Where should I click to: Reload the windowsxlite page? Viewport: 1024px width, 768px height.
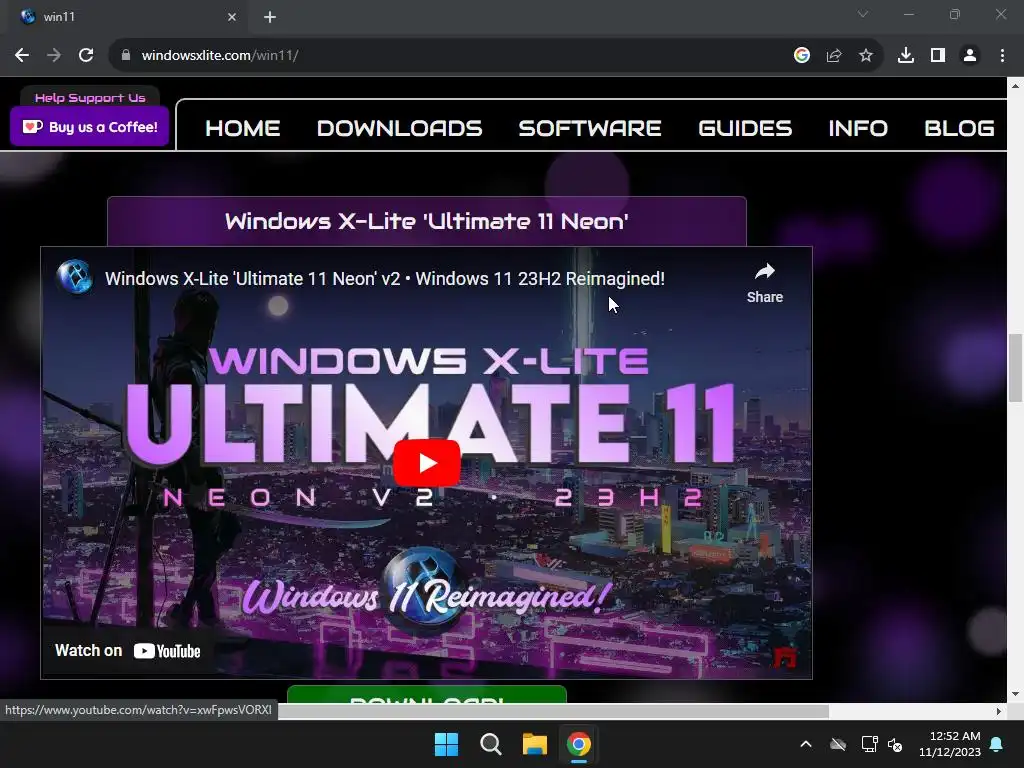coord(86,56)
